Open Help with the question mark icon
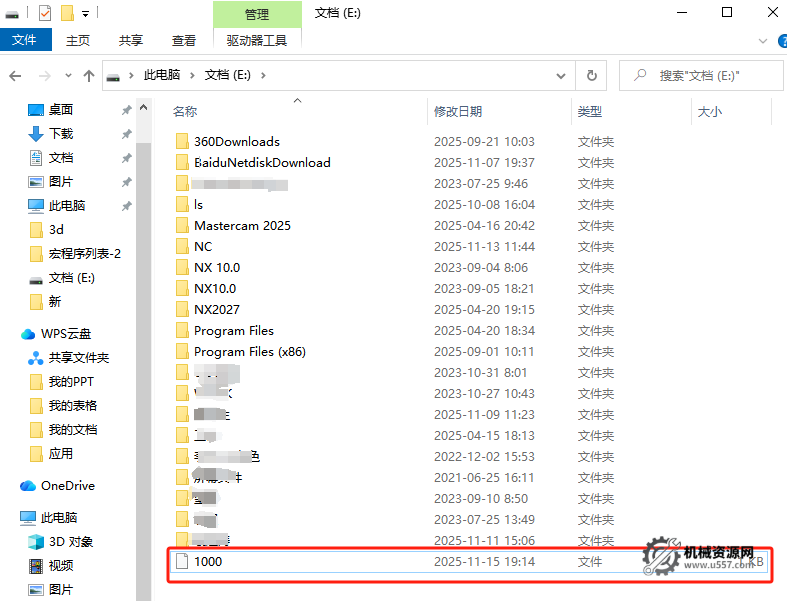This screenshot has height=601, width=787. (782, 41)
